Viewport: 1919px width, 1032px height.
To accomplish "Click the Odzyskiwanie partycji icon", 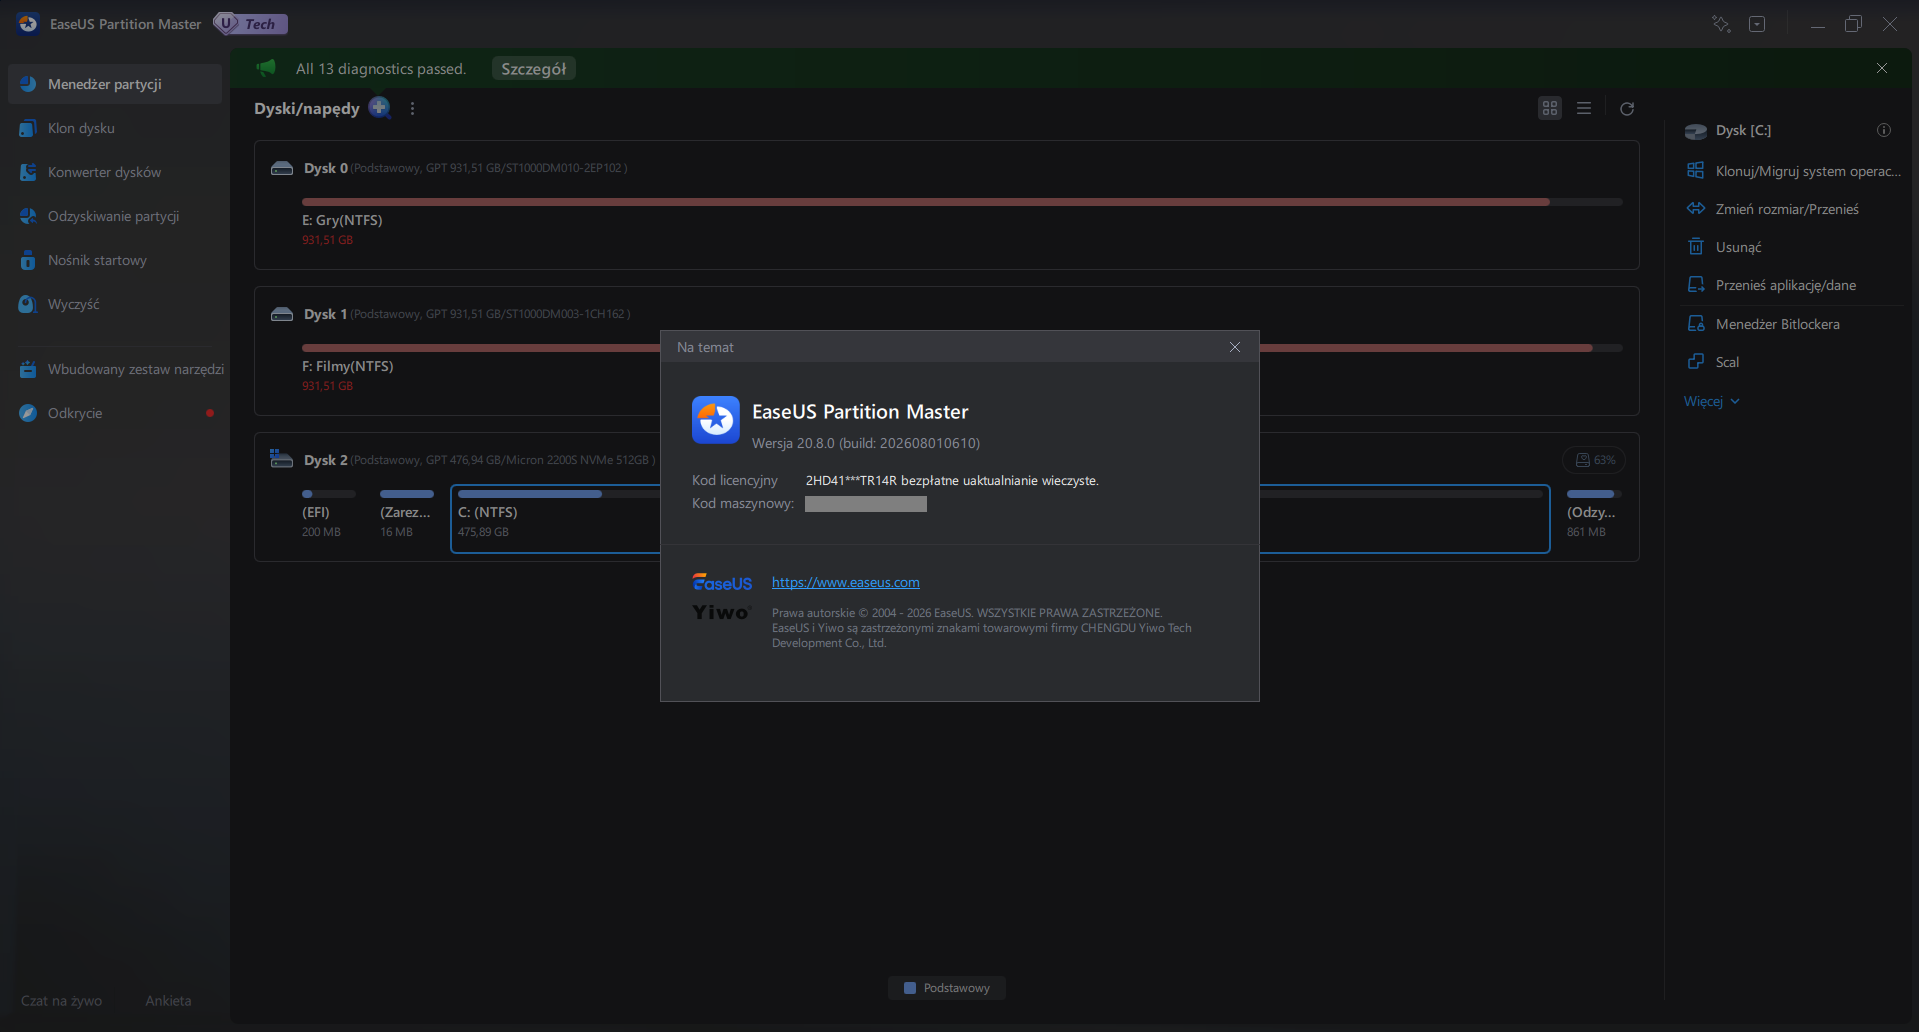I will 28,216.
